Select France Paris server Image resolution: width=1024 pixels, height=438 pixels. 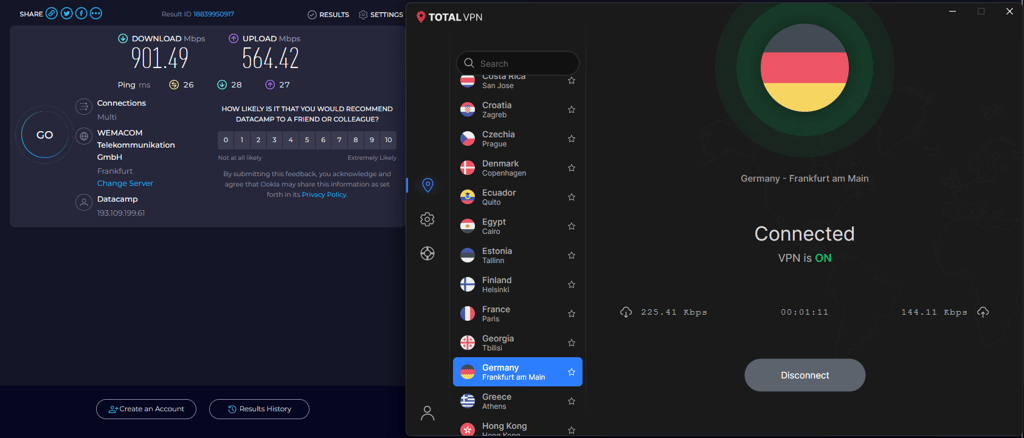[518, 314]
